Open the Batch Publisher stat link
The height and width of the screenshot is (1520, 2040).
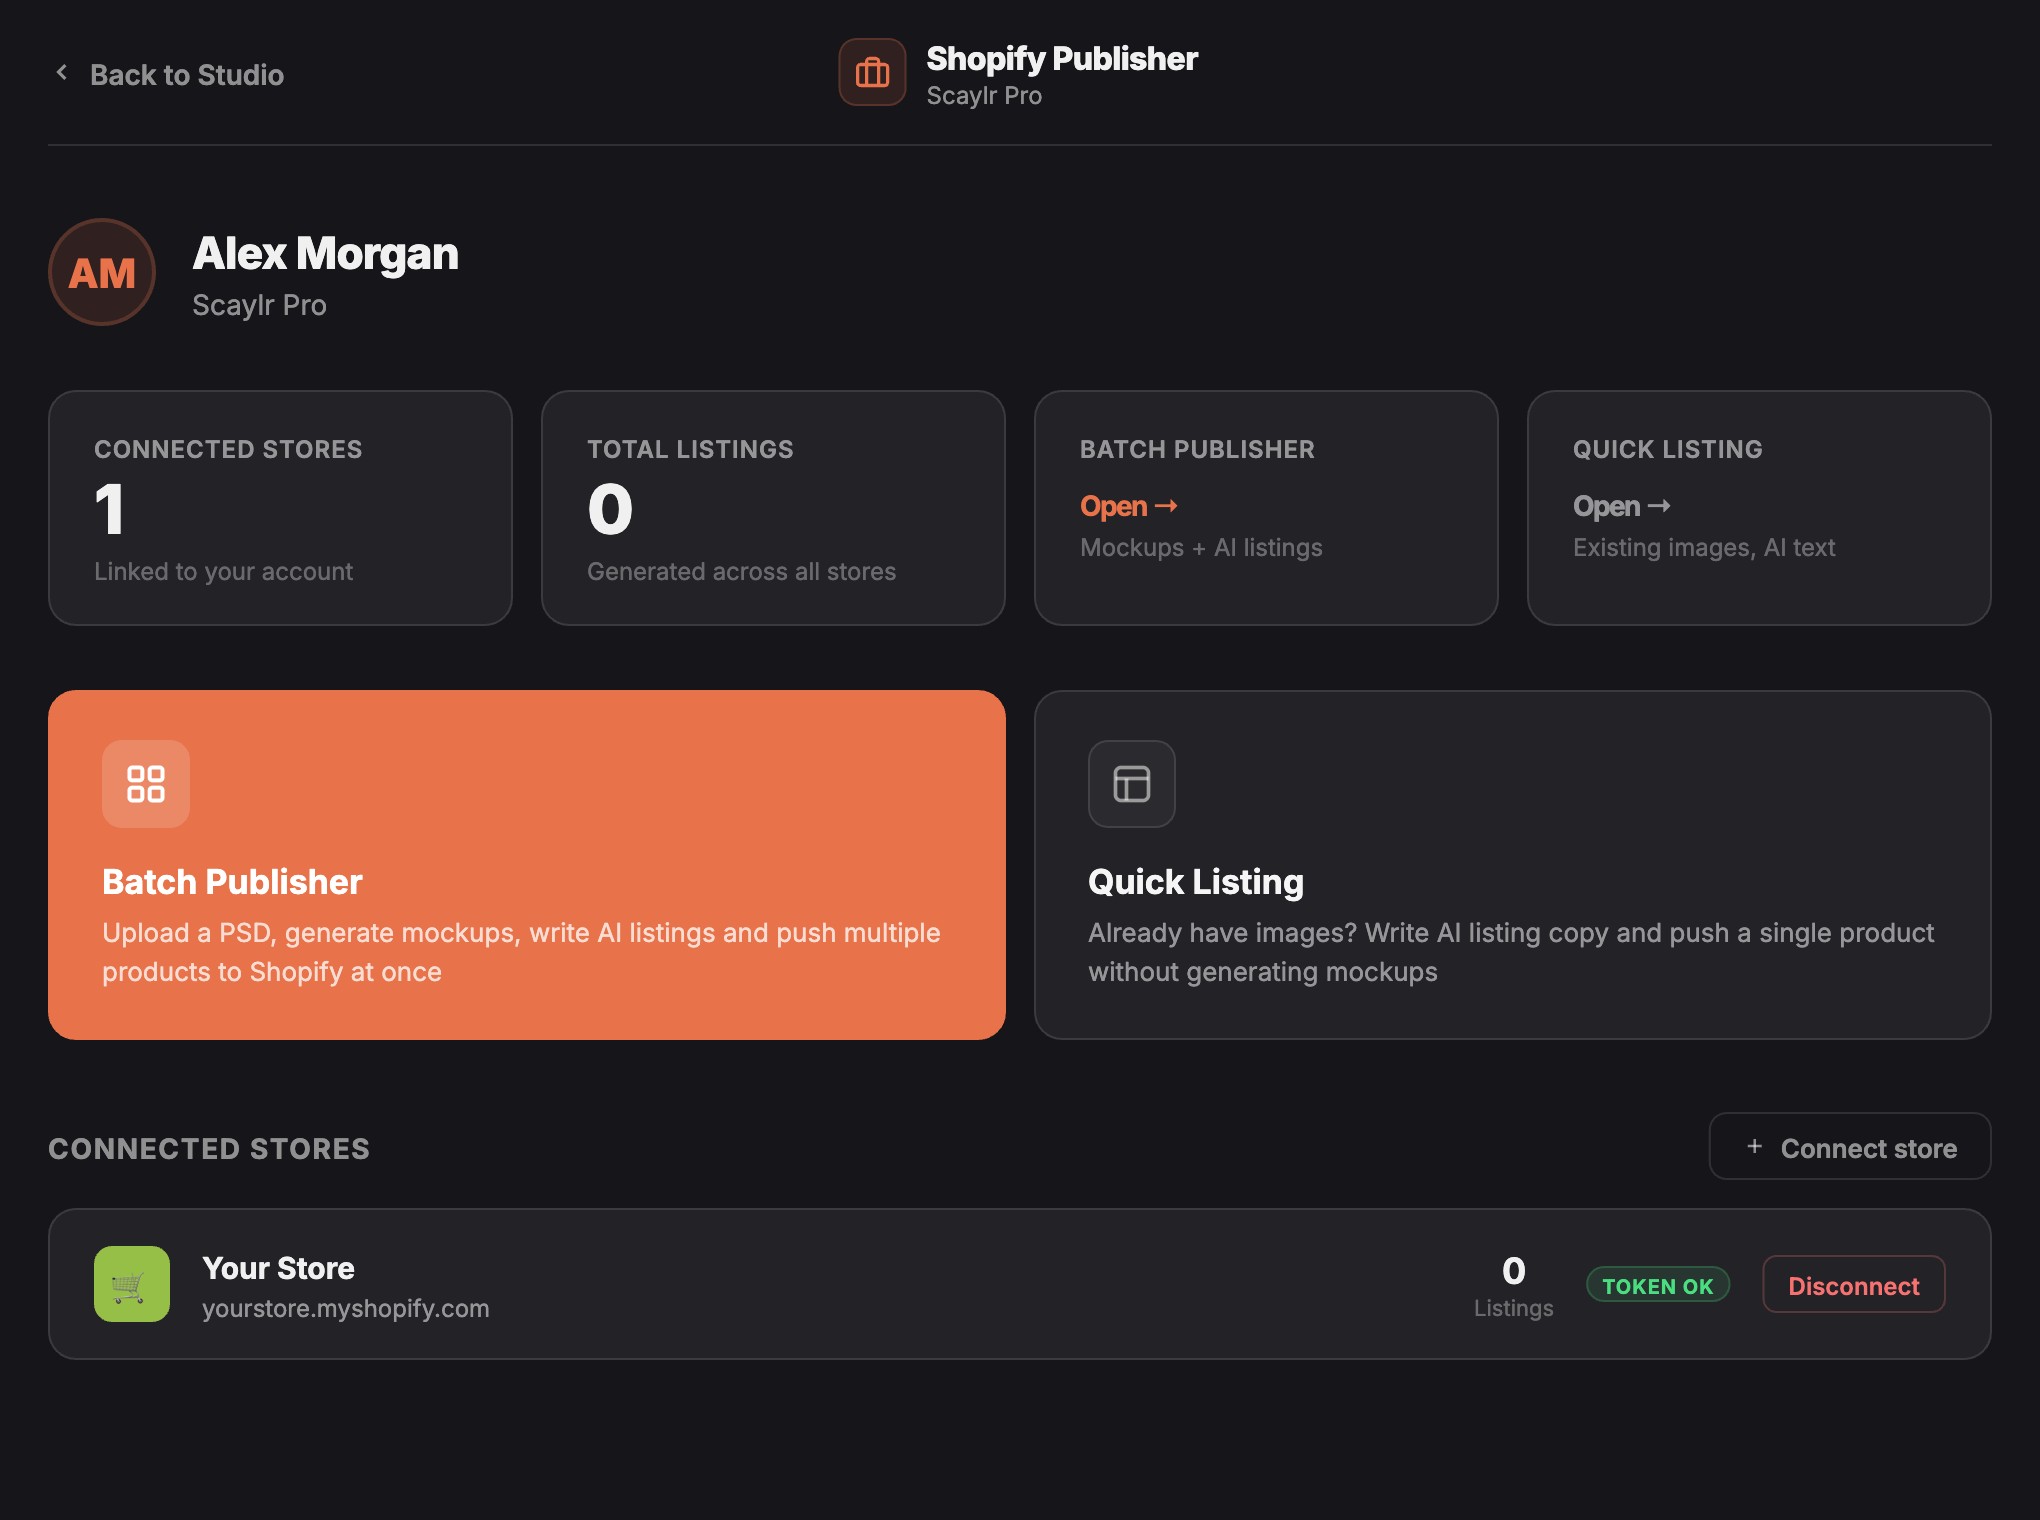point(1128,506)
